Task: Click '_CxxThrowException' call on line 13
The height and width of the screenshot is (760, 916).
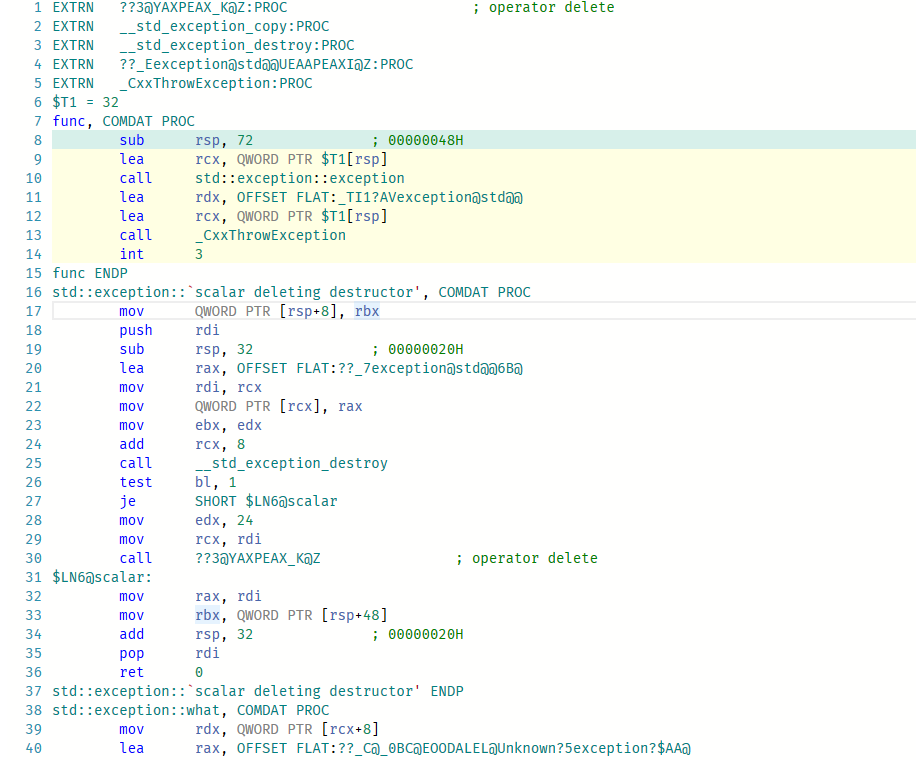Action: pyautogui.click(x=270, y=235)
